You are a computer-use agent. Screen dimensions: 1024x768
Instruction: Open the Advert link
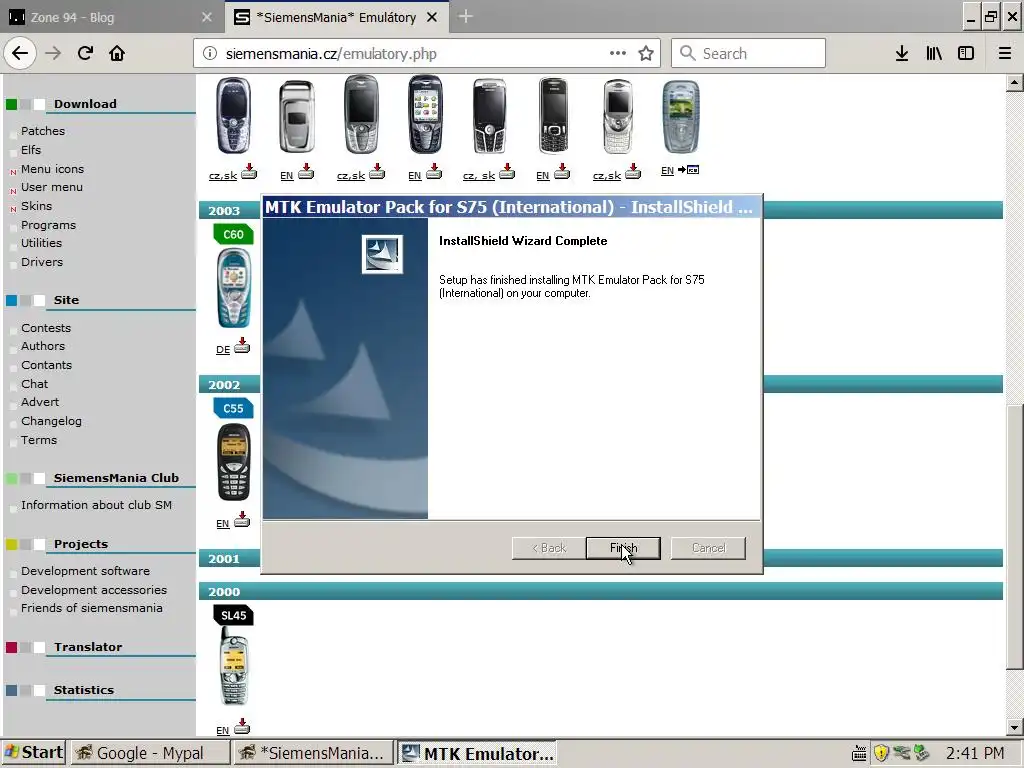point(40,402)
